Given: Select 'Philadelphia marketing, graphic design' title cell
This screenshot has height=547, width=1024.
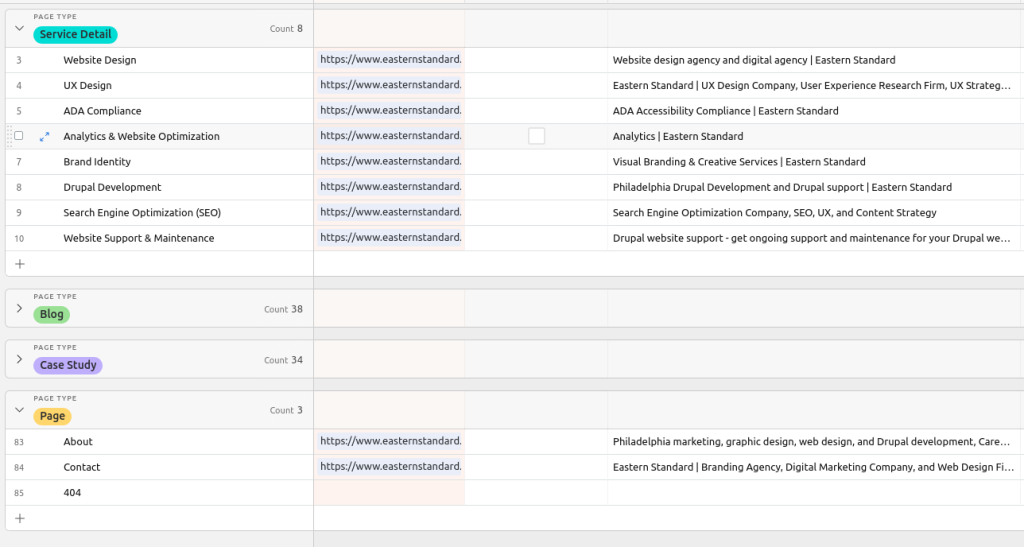Looking at the screenshot, I should click(x=815, y=442).
